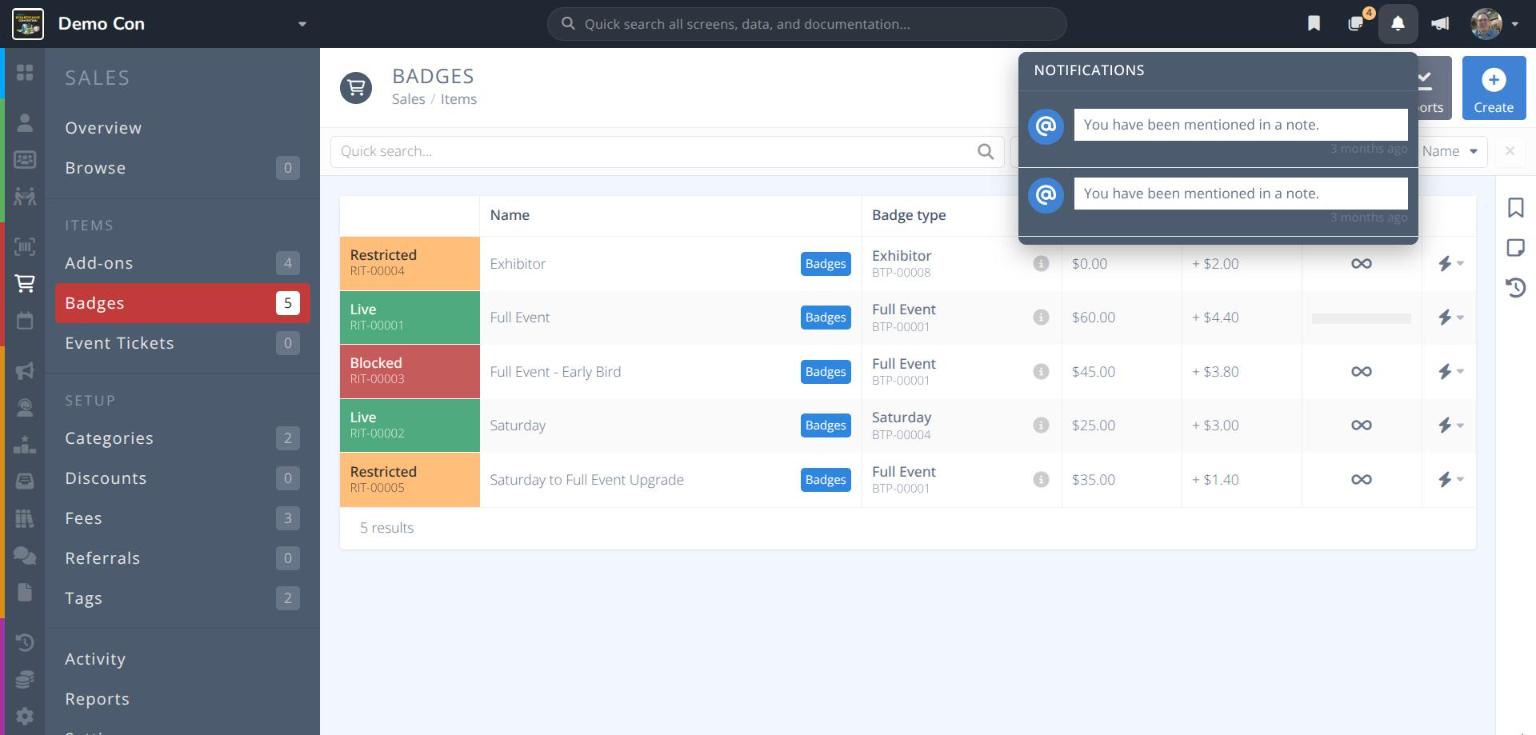Open the dashboard grid icon in left rail

click(x=25, y=73)
